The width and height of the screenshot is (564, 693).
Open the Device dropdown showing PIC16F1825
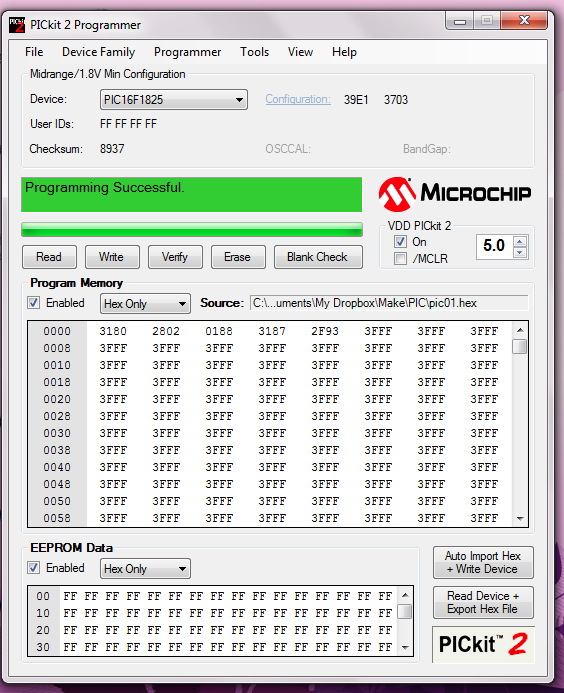pyautogui.click(x=174, y=100)
